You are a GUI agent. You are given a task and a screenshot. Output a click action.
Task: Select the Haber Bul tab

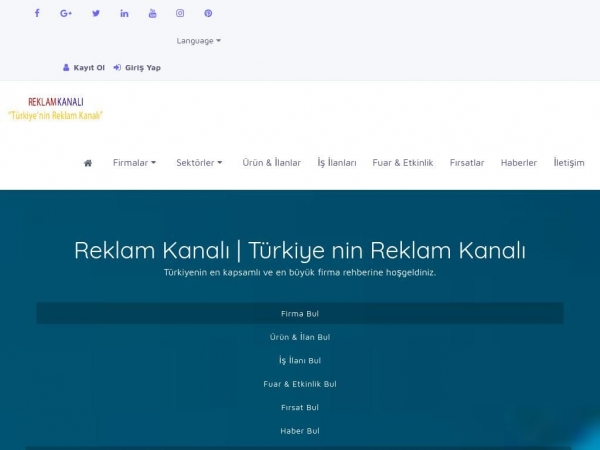point(300,431)
